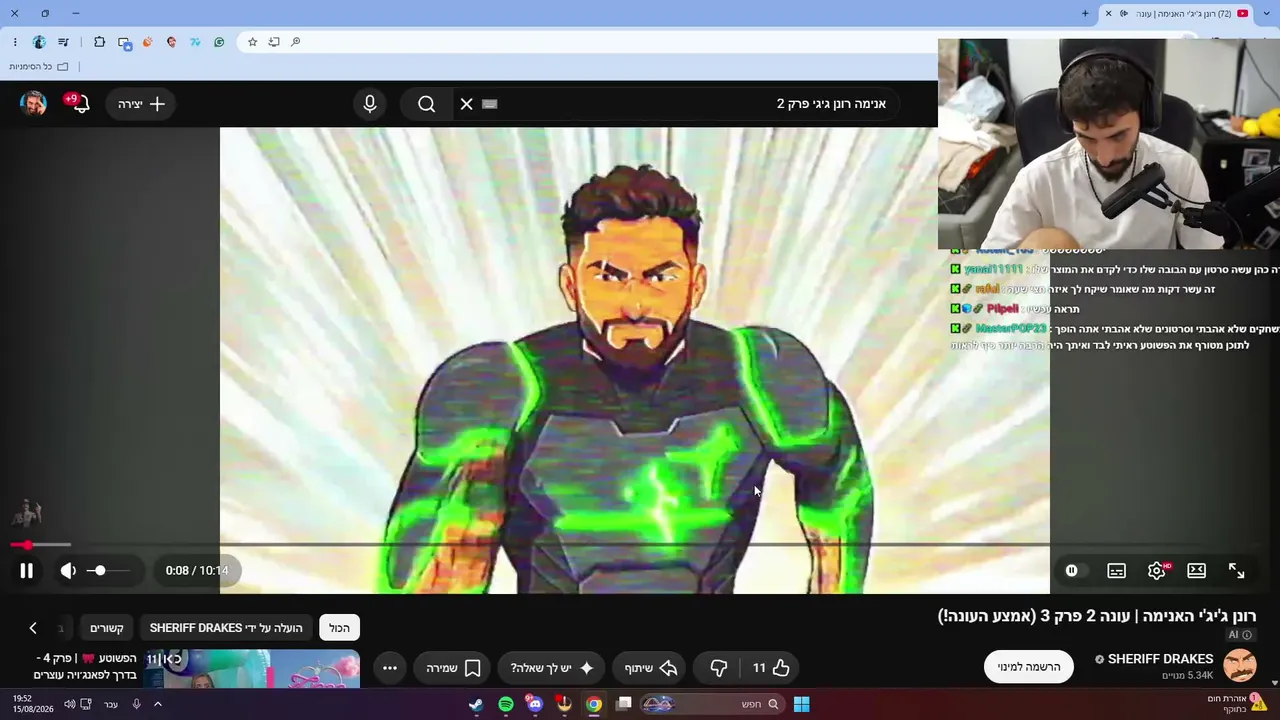The height and width of the screenshot is (720, 1280).
Task: Select the הכול filter chip
Action: [x=340, y=628]
